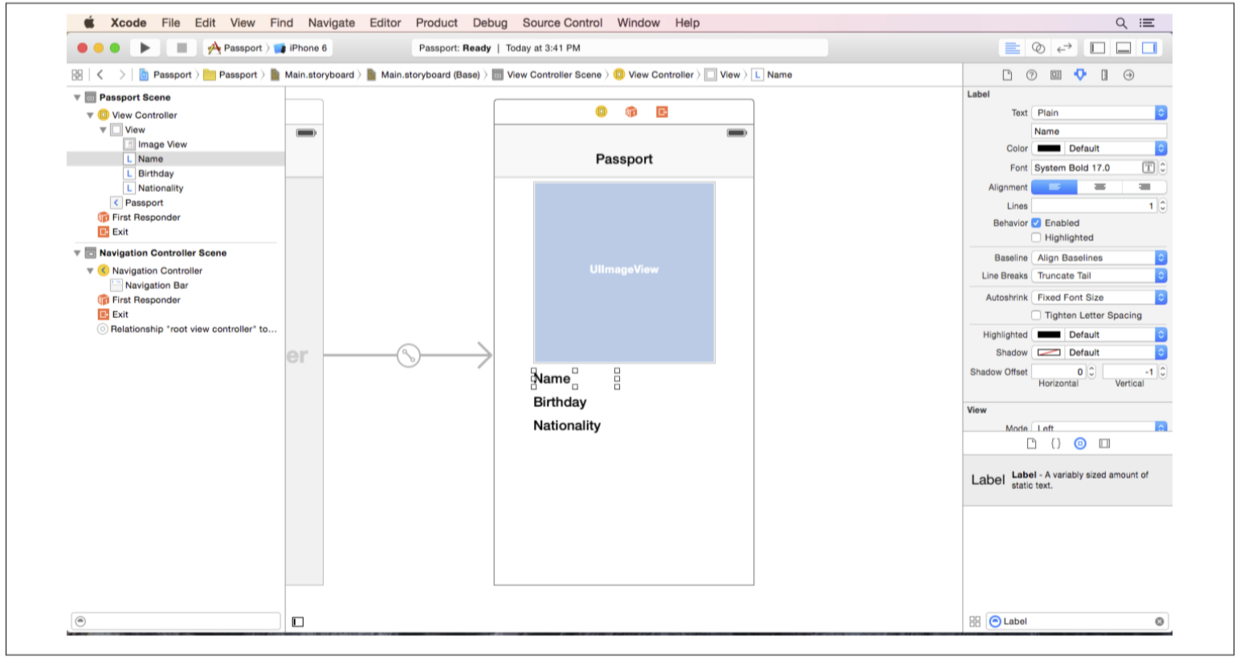The width and height of the screenshot is (1240, 660).
Task: Check the Highlighted behavior checkbox
Action: point(1036,238)
